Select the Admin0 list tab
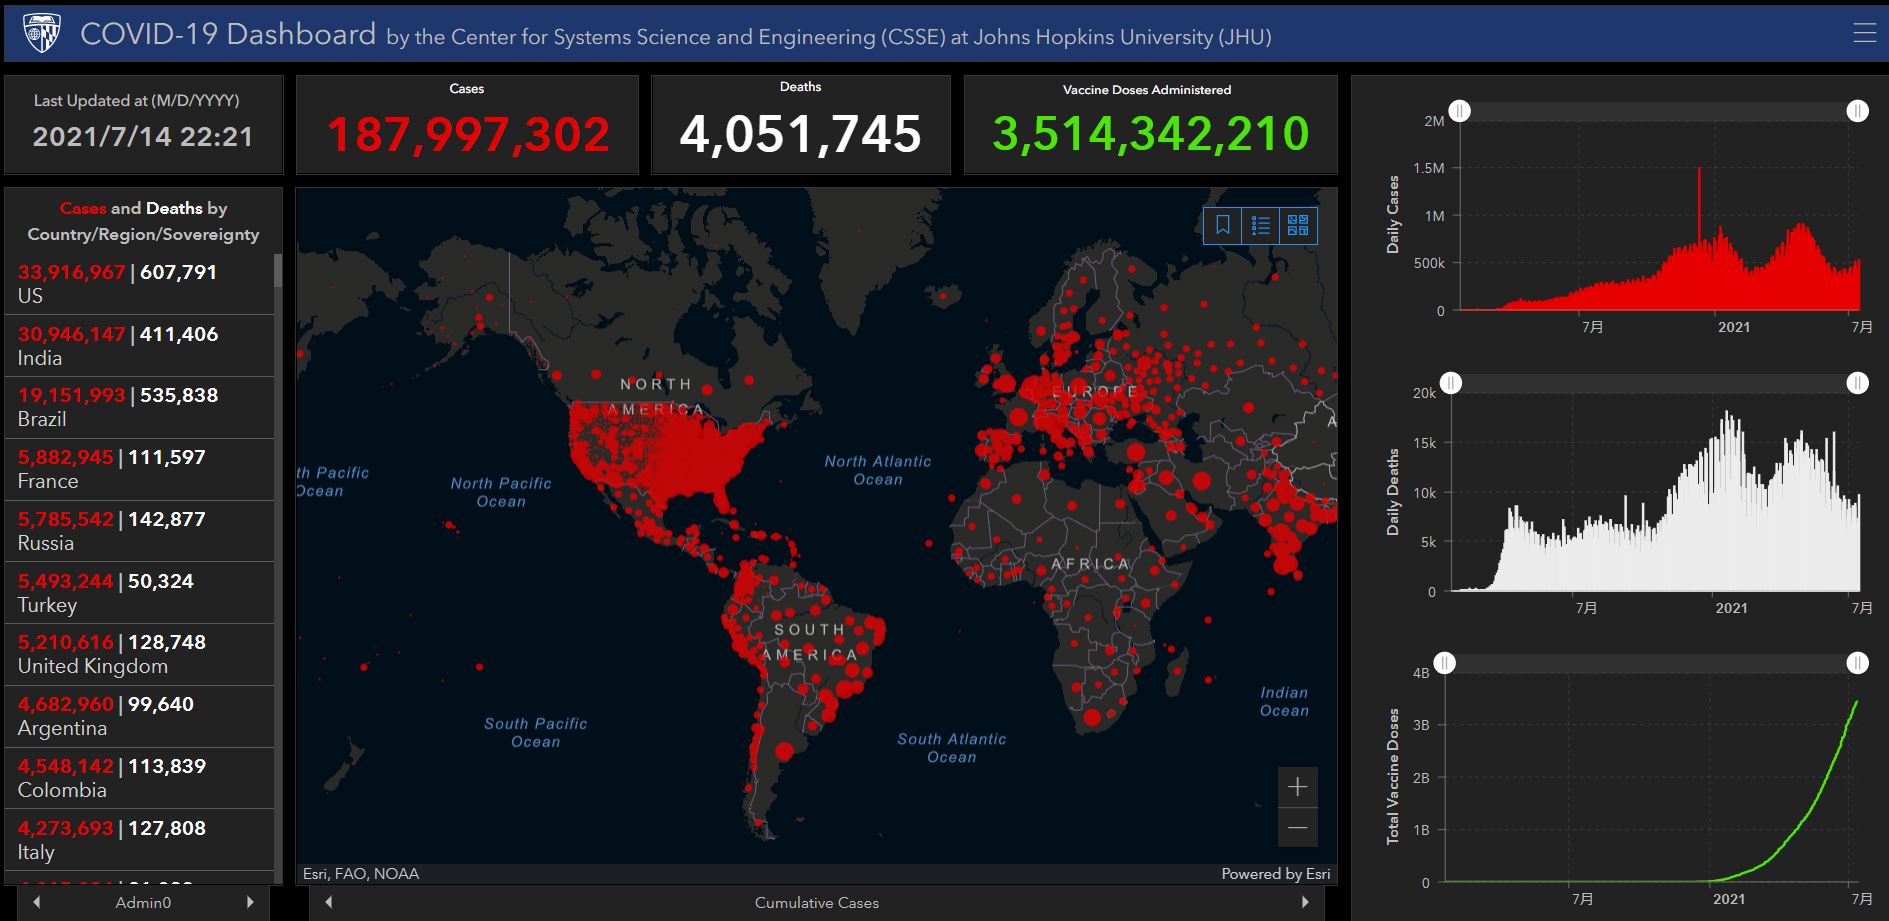 [143, 902]
